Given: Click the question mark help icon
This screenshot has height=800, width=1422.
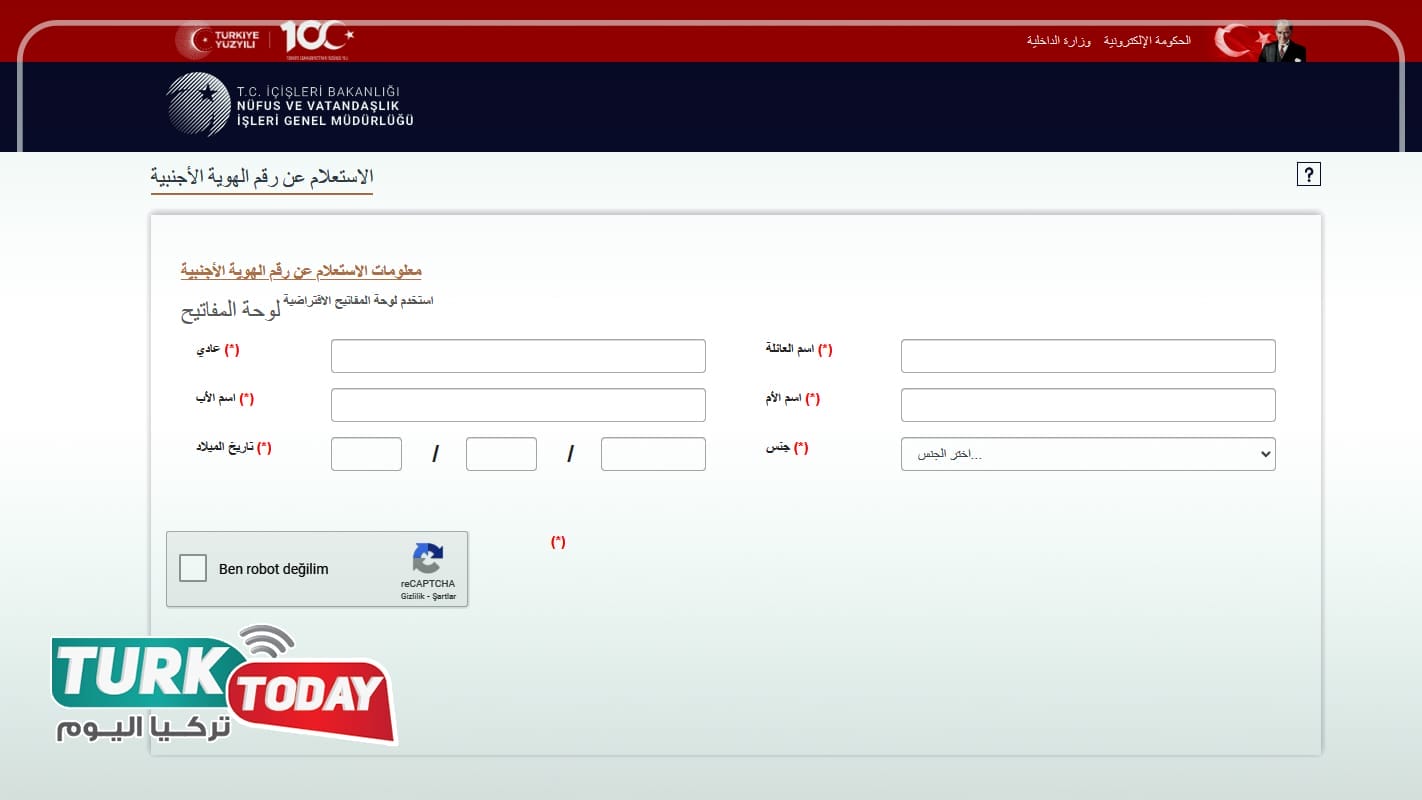Looking at the screenshot, I should coord(1308,174).
